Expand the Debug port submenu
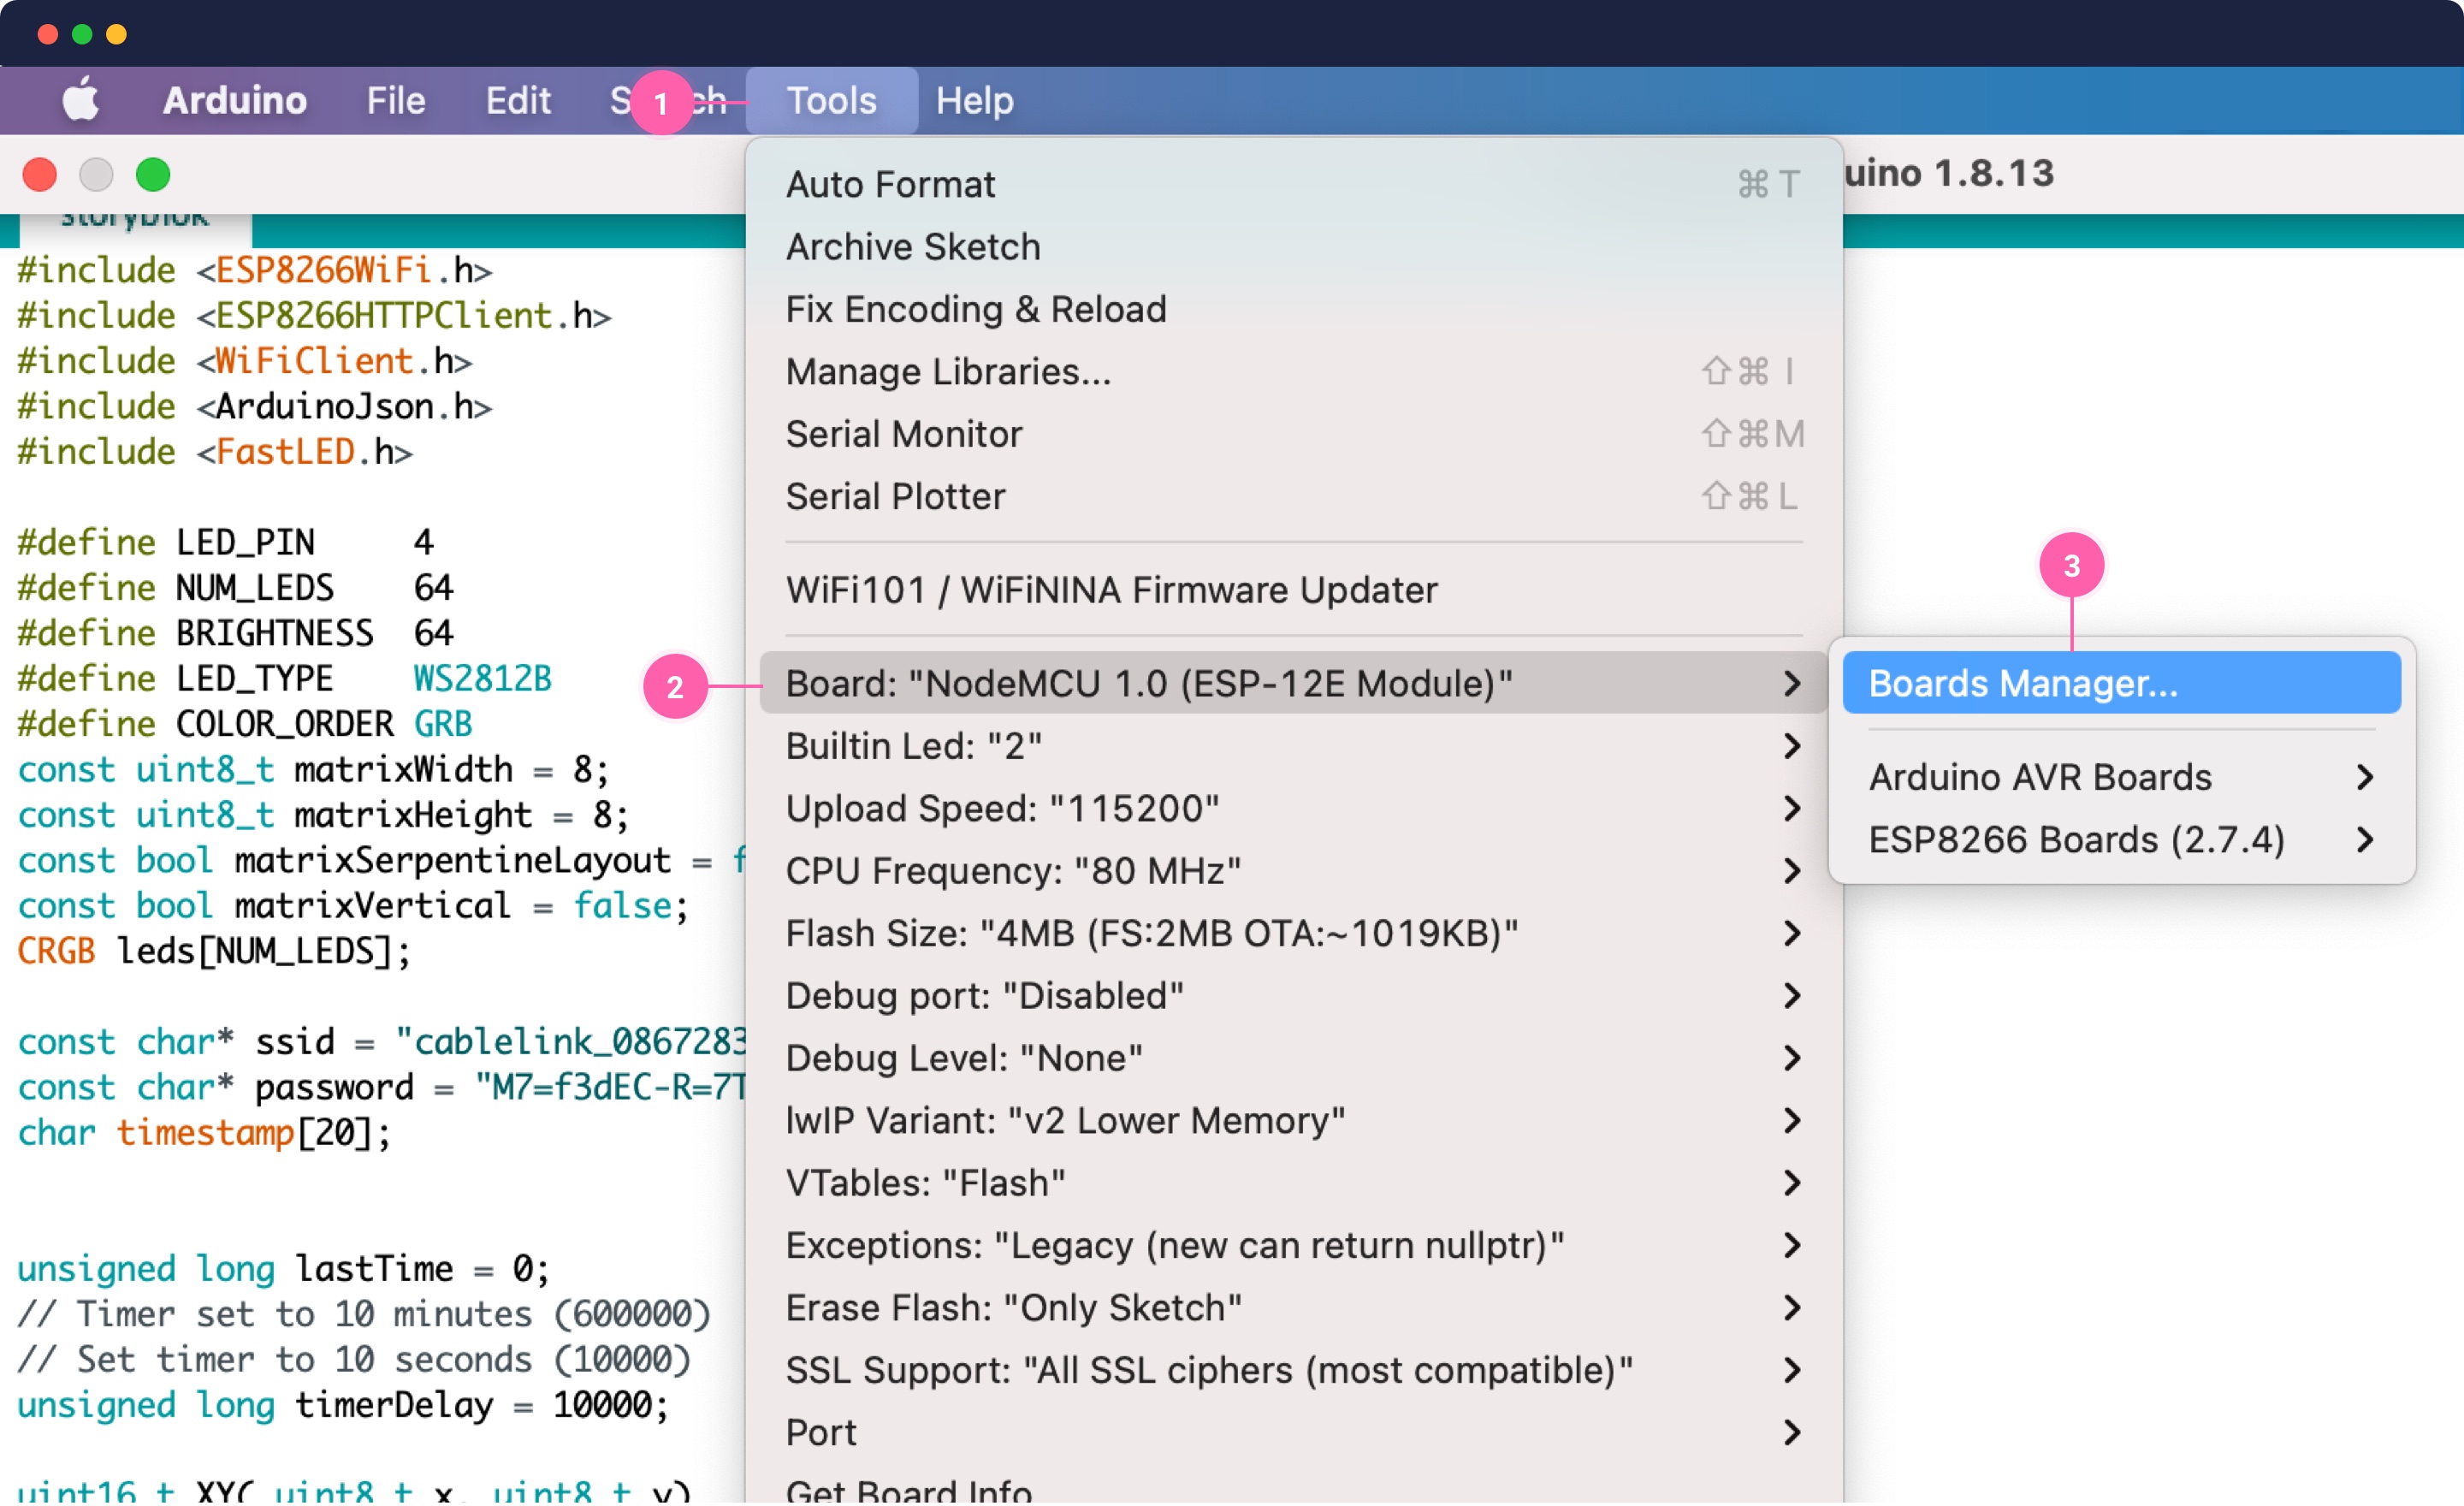This screenshot has width=2464, height=1506. click(x=1294, y=996)
